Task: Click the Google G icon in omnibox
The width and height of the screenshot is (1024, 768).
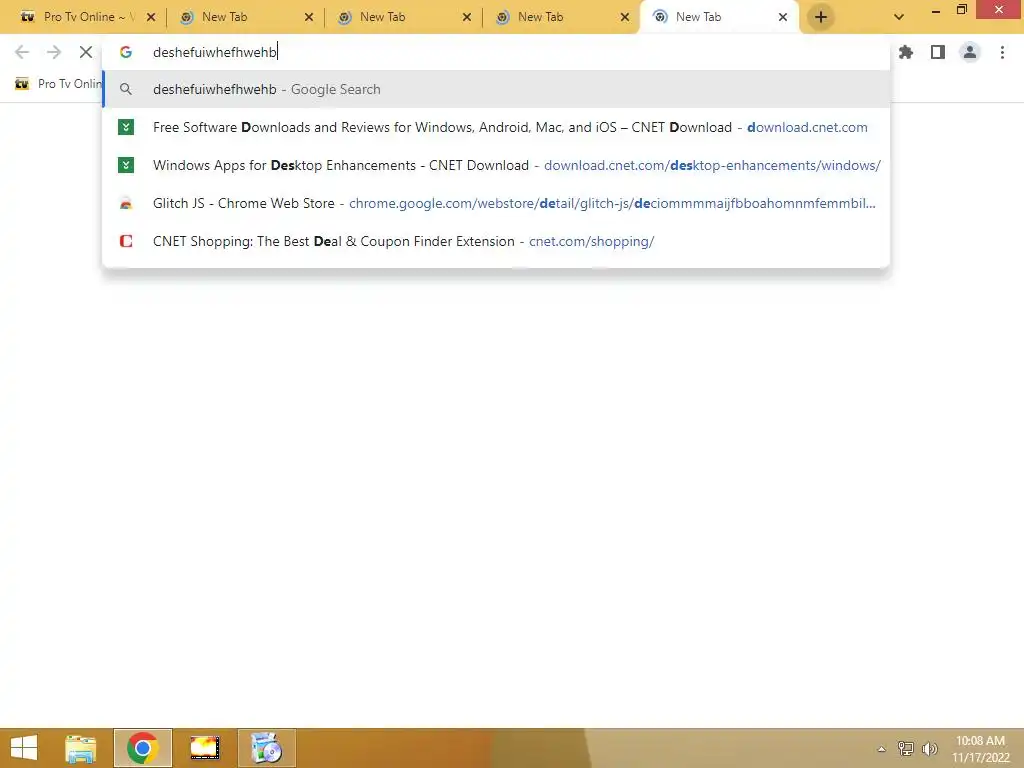Action: (x=125, y=52)
